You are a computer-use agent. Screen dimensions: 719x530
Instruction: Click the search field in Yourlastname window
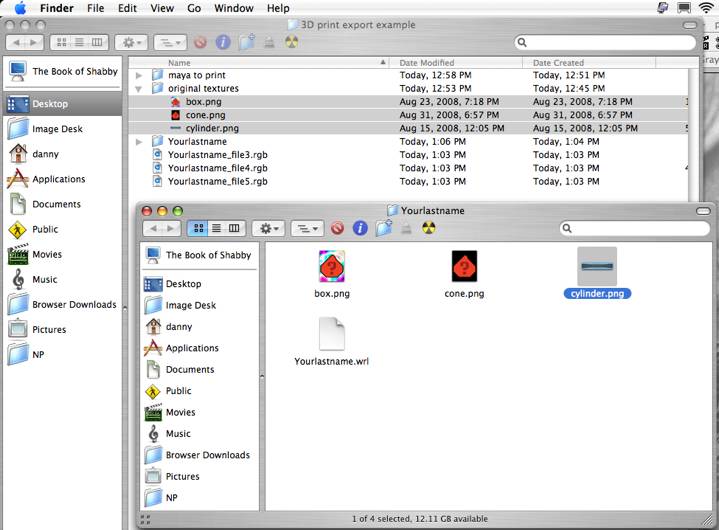coord(635,229)
